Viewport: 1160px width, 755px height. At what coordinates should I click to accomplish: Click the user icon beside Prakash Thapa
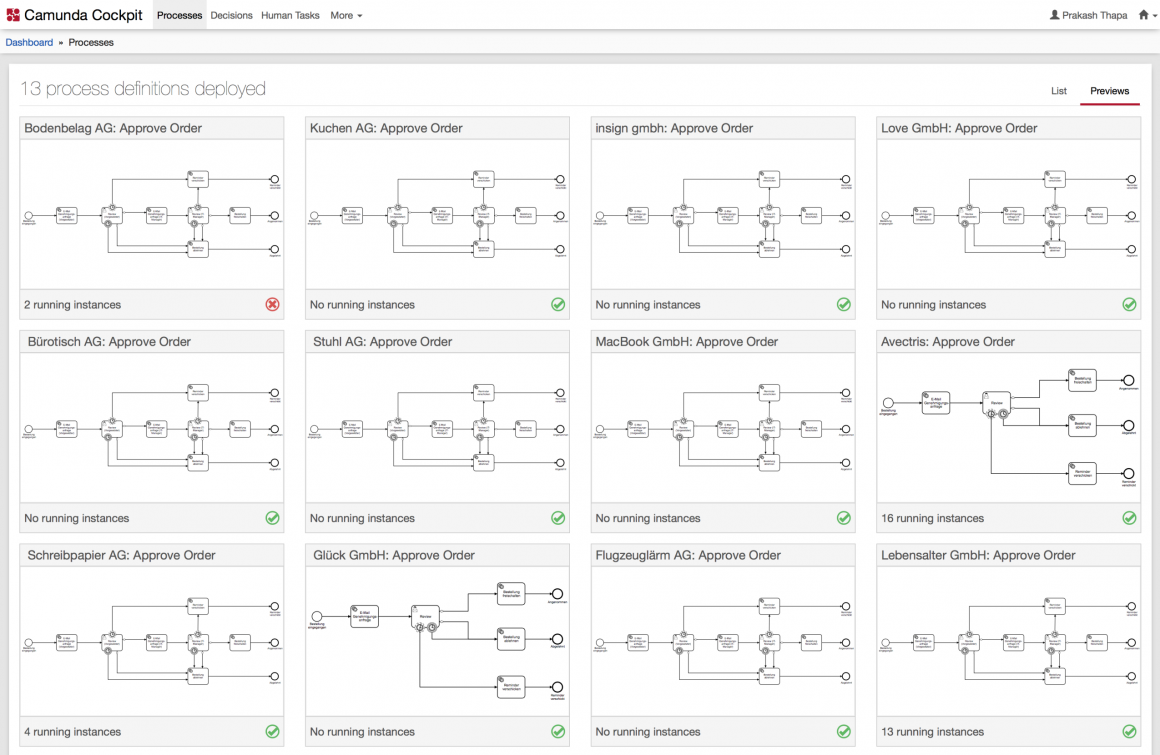pyautogui.click(x=1054, y=15)
